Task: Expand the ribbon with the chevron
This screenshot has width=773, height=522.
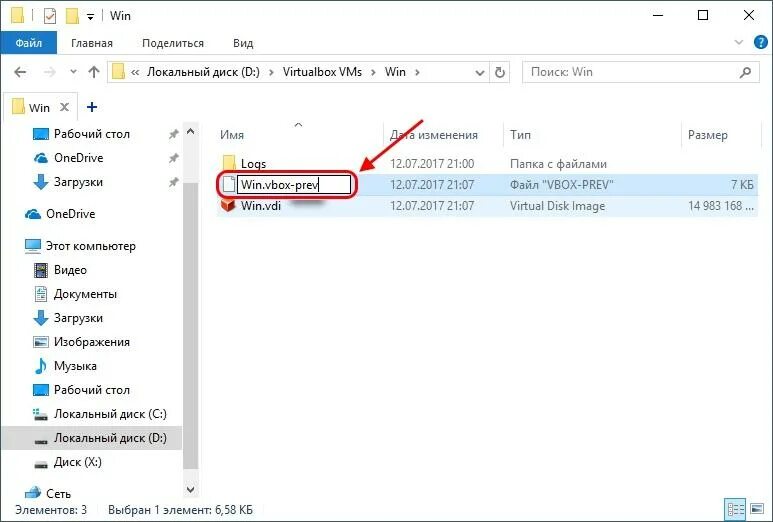Action: 738,42
